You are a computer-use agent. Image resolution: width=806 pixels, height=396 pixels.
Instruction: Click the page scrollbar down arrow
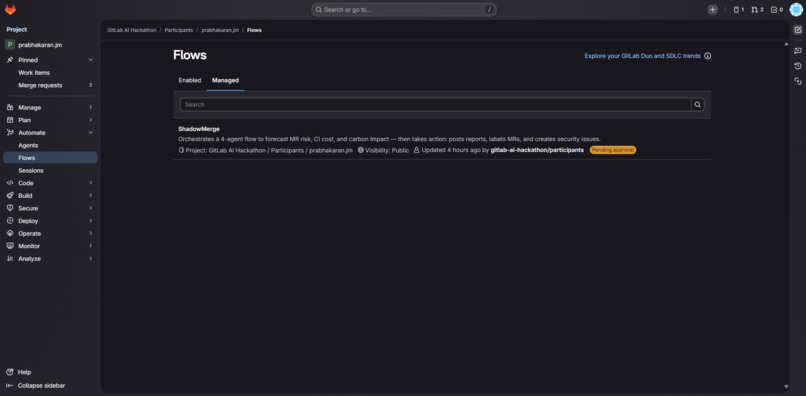pyautogui.click(x=785, y=386)
